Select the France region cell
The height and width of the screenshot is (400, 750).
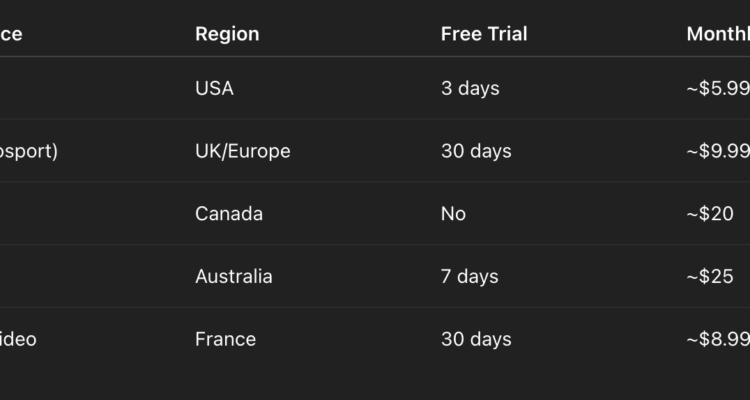click(225, 340)
